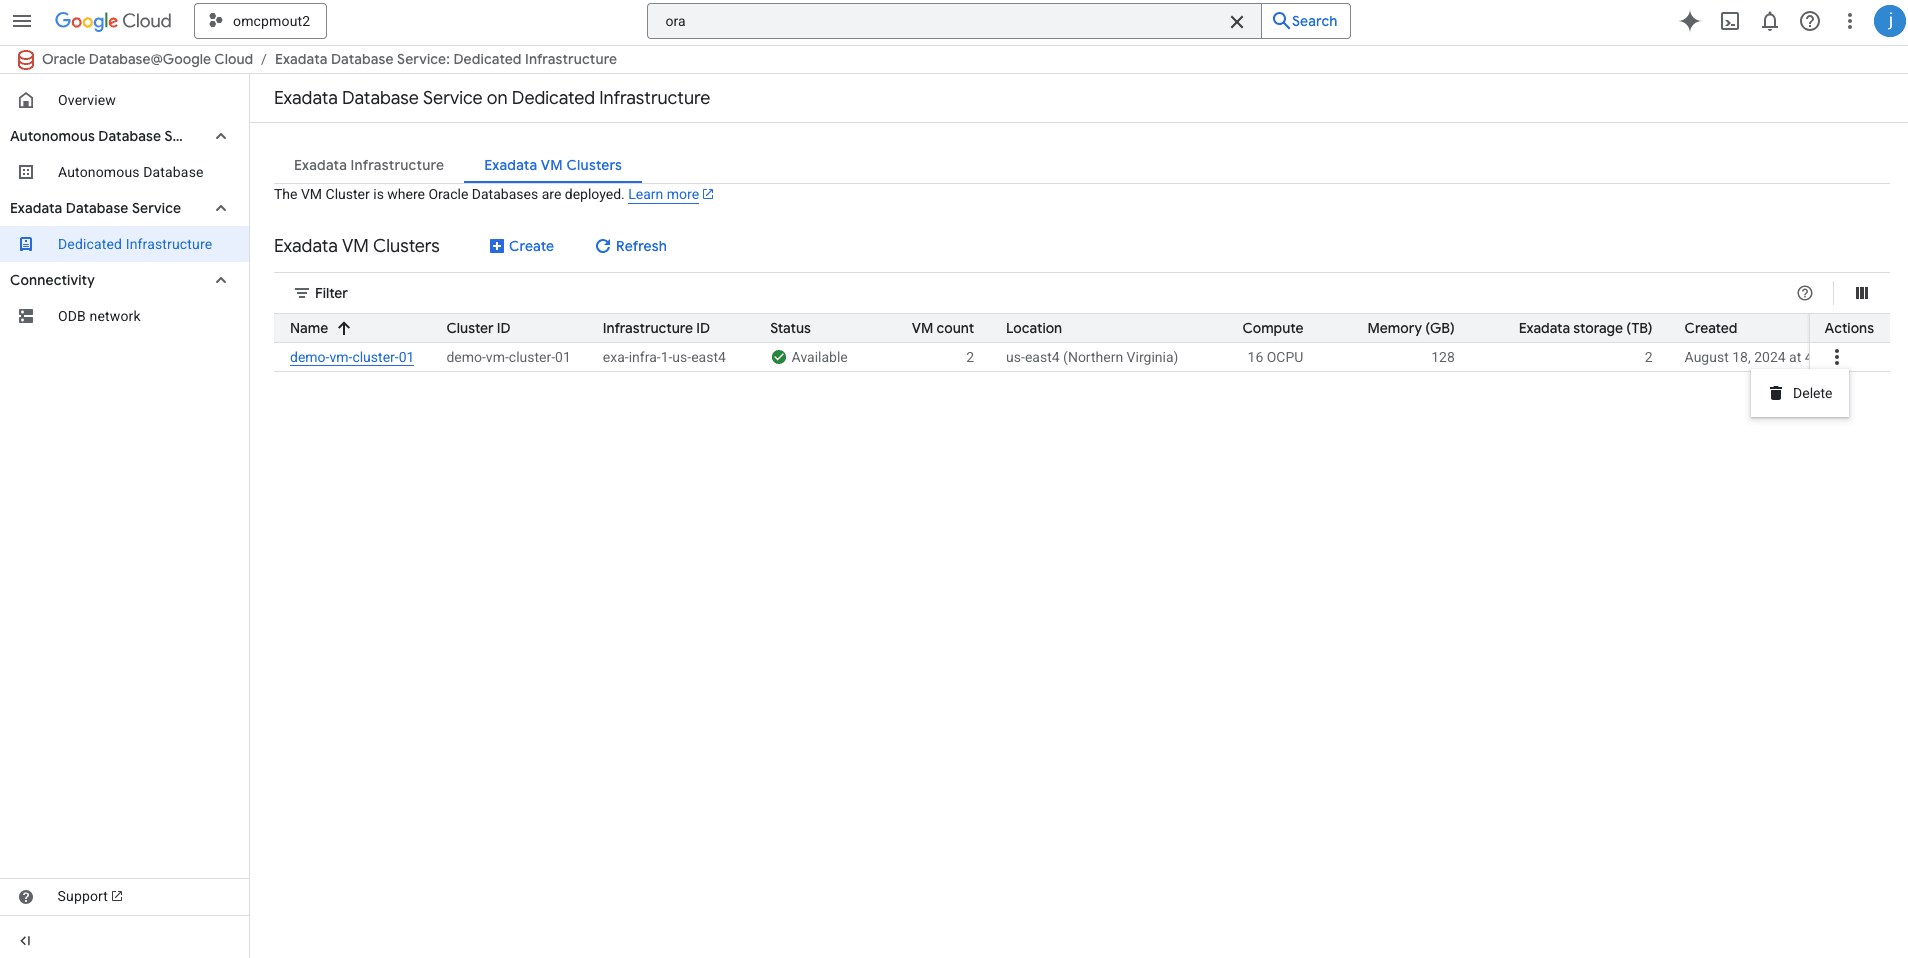Screen dimensions: 1908x958
Task: Collapse the Exadata Database Service section
Action: point(221,208)
